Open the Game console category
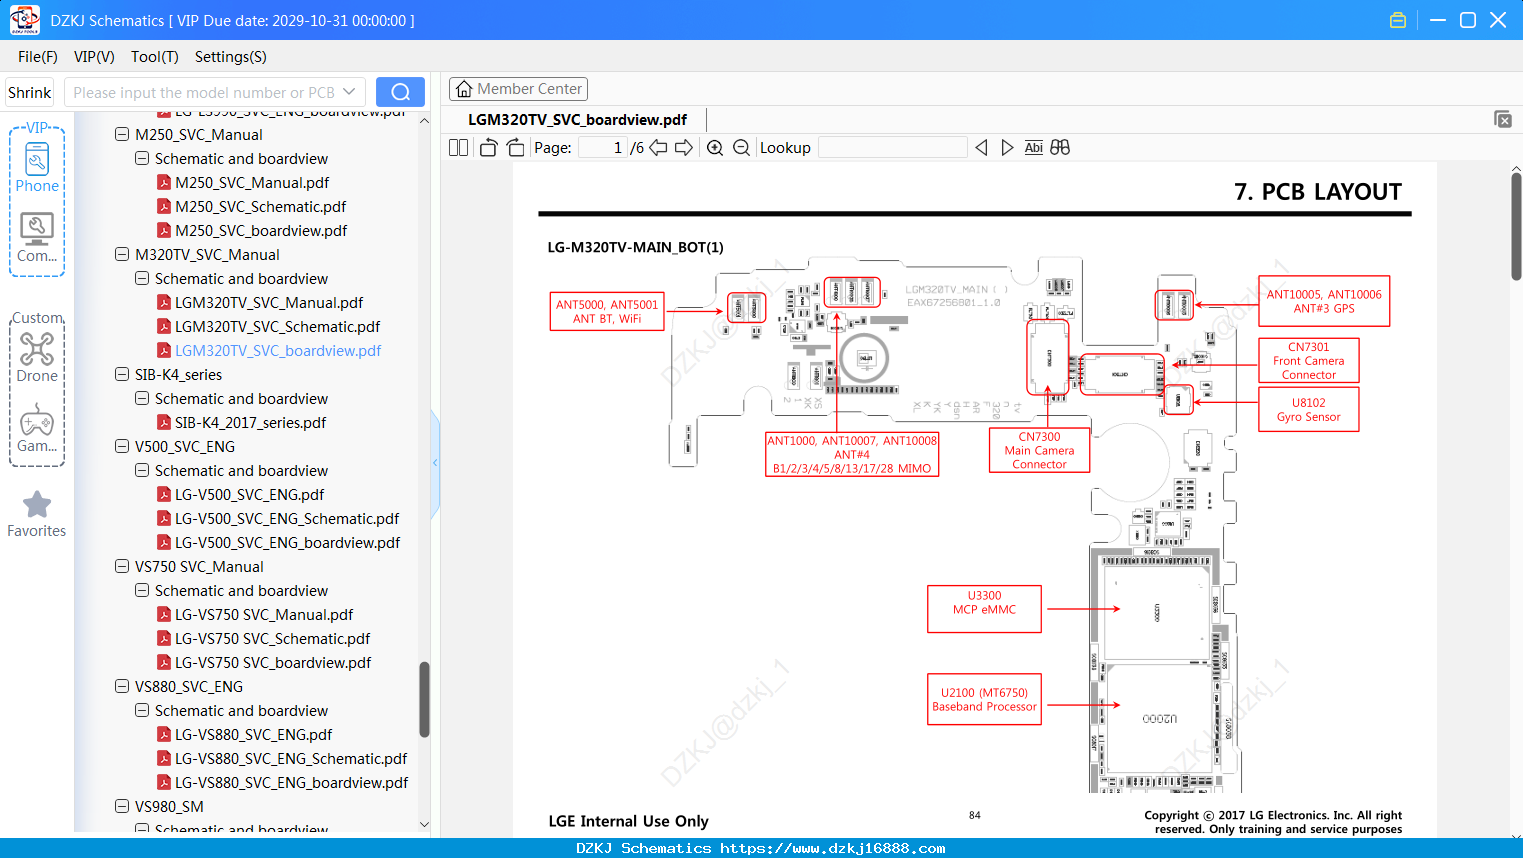The image size is (1523, 858). [37, 428]
